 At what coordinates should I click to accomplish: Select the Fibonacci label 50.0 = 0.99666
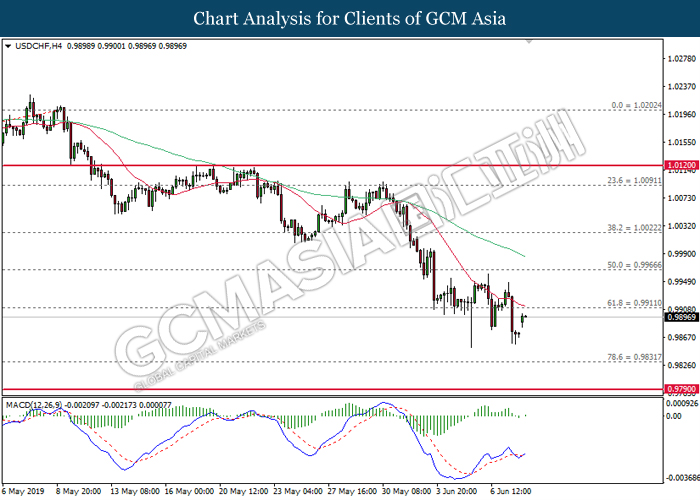click(x=634, y=265)
